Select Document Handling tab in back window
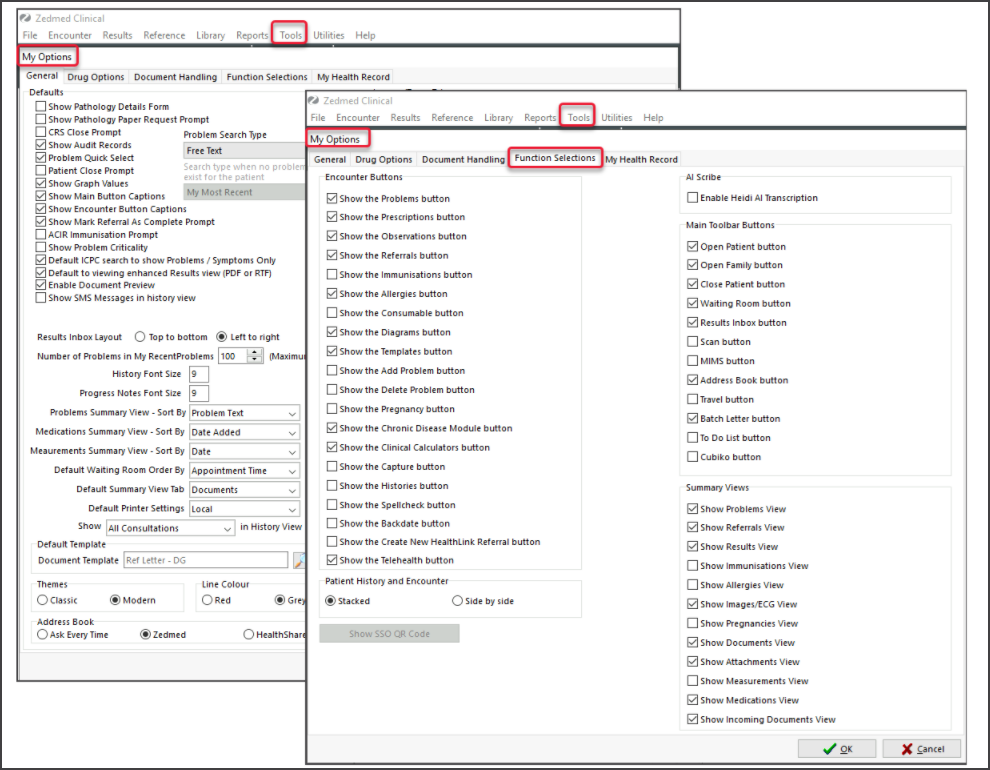Image resolution: width=990 pixels, height=770 pixels. coord(176,77)
